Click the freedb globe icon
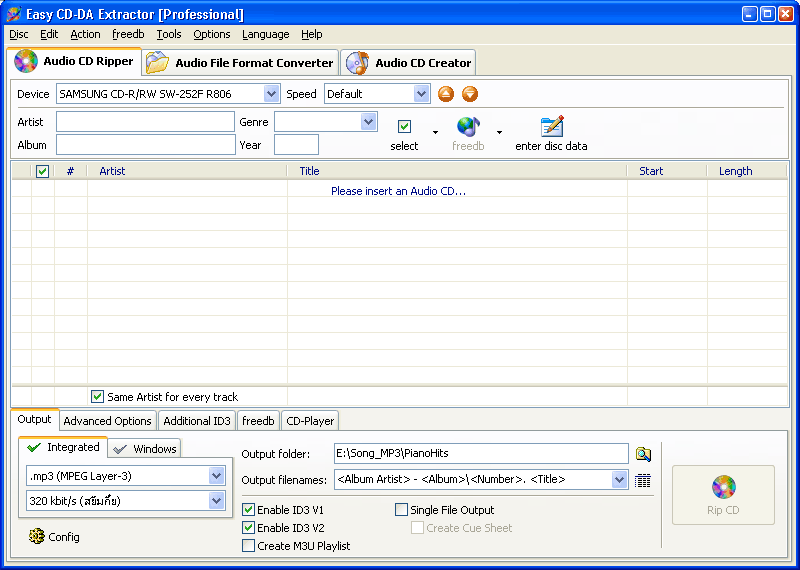The height and width of the screenshot is (570, 800). click(468, 127)
